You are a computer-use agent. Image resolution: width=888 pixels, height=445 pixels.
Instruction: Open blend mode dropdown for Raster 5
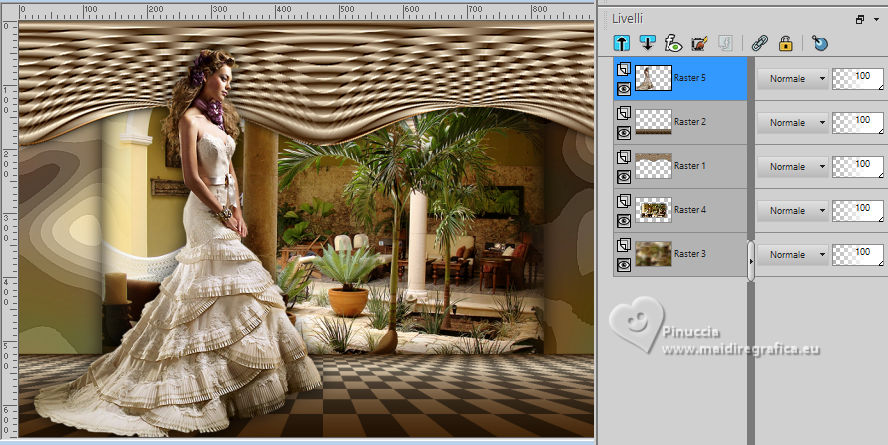click(822, 79)
